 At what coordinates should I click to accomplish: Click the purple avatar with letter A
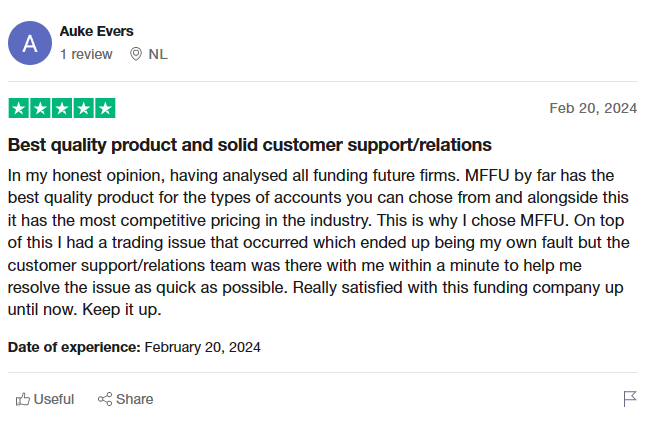pyautogui.click(x=30, y=43)
